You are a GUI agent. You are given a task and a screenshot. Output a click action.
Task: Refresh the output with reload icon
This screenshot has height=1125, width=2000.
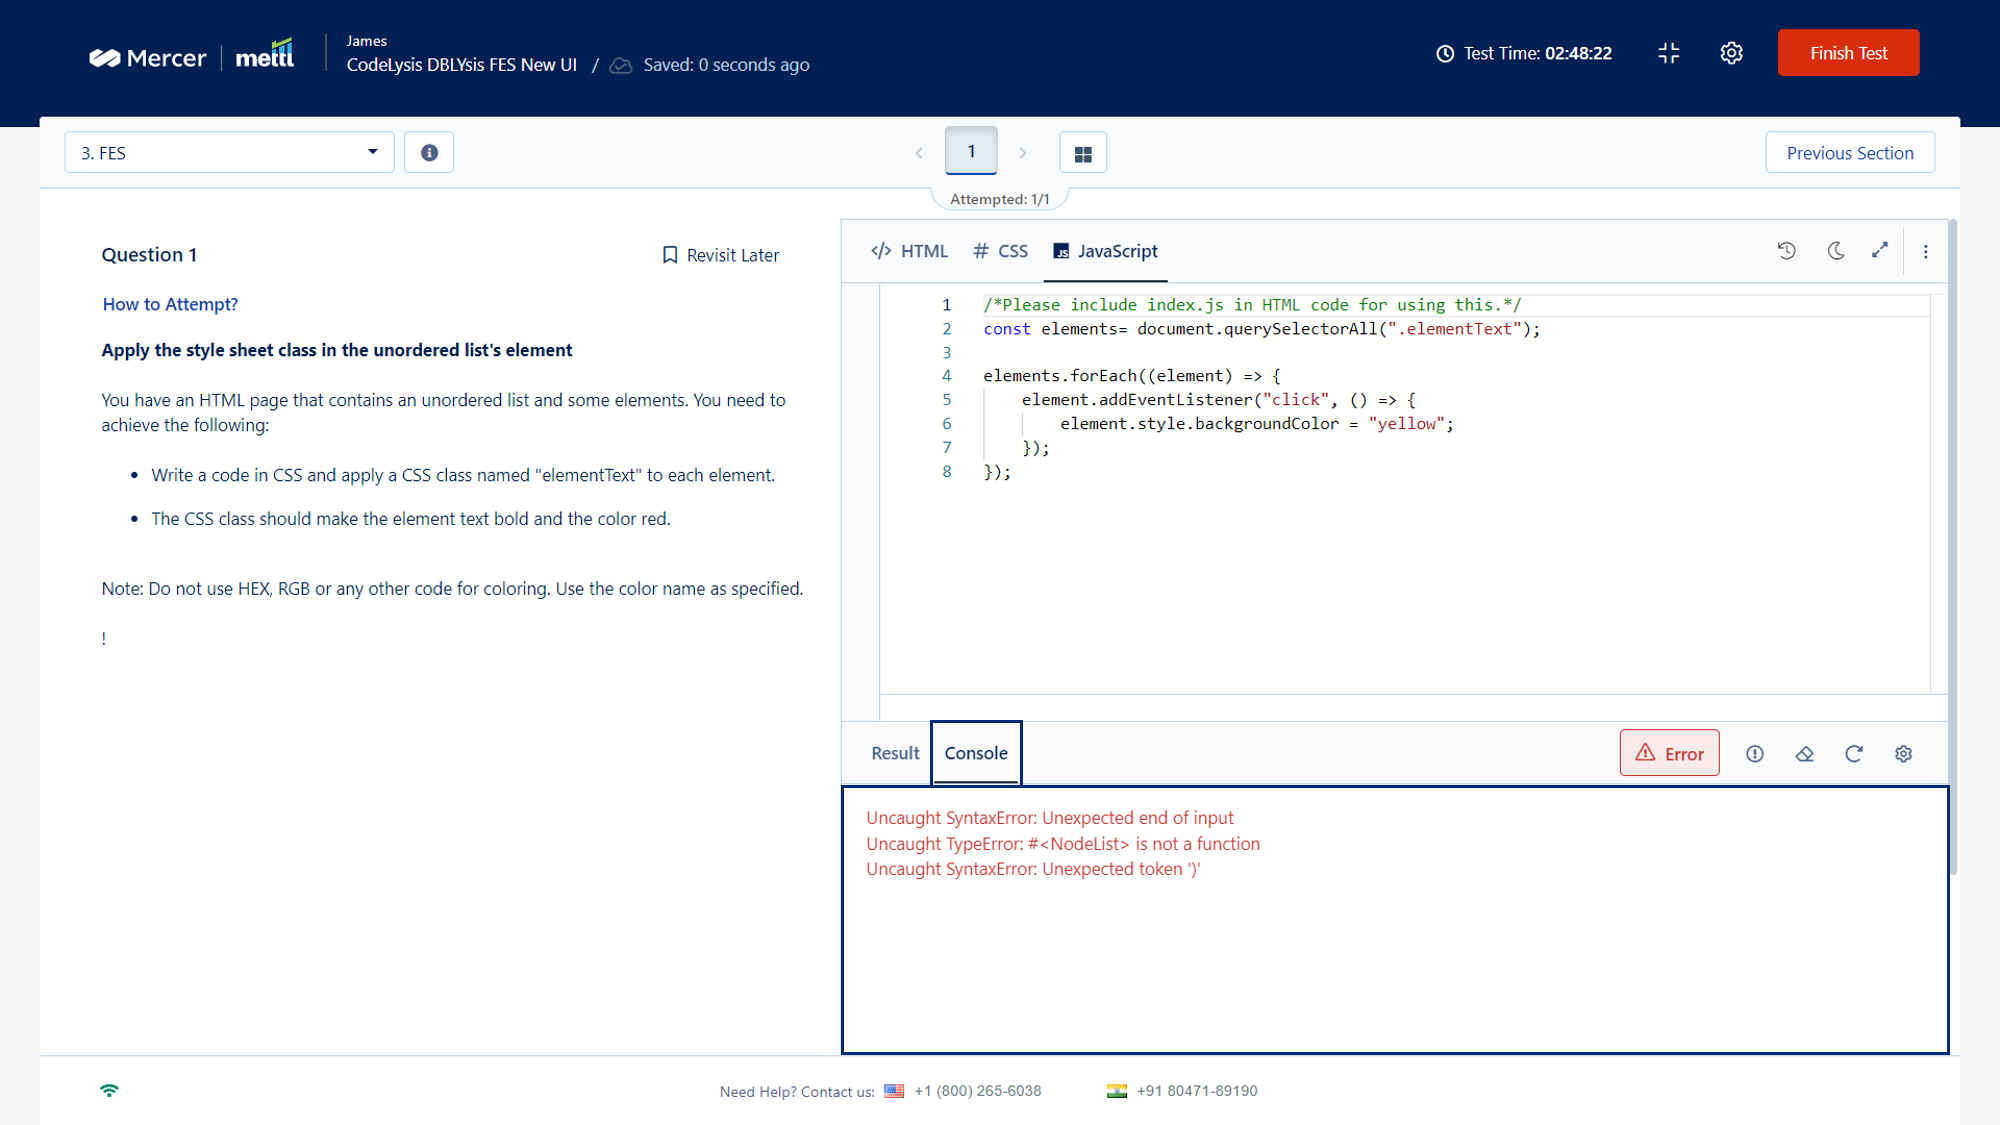pyautogui.click(x=1854, y=754)
